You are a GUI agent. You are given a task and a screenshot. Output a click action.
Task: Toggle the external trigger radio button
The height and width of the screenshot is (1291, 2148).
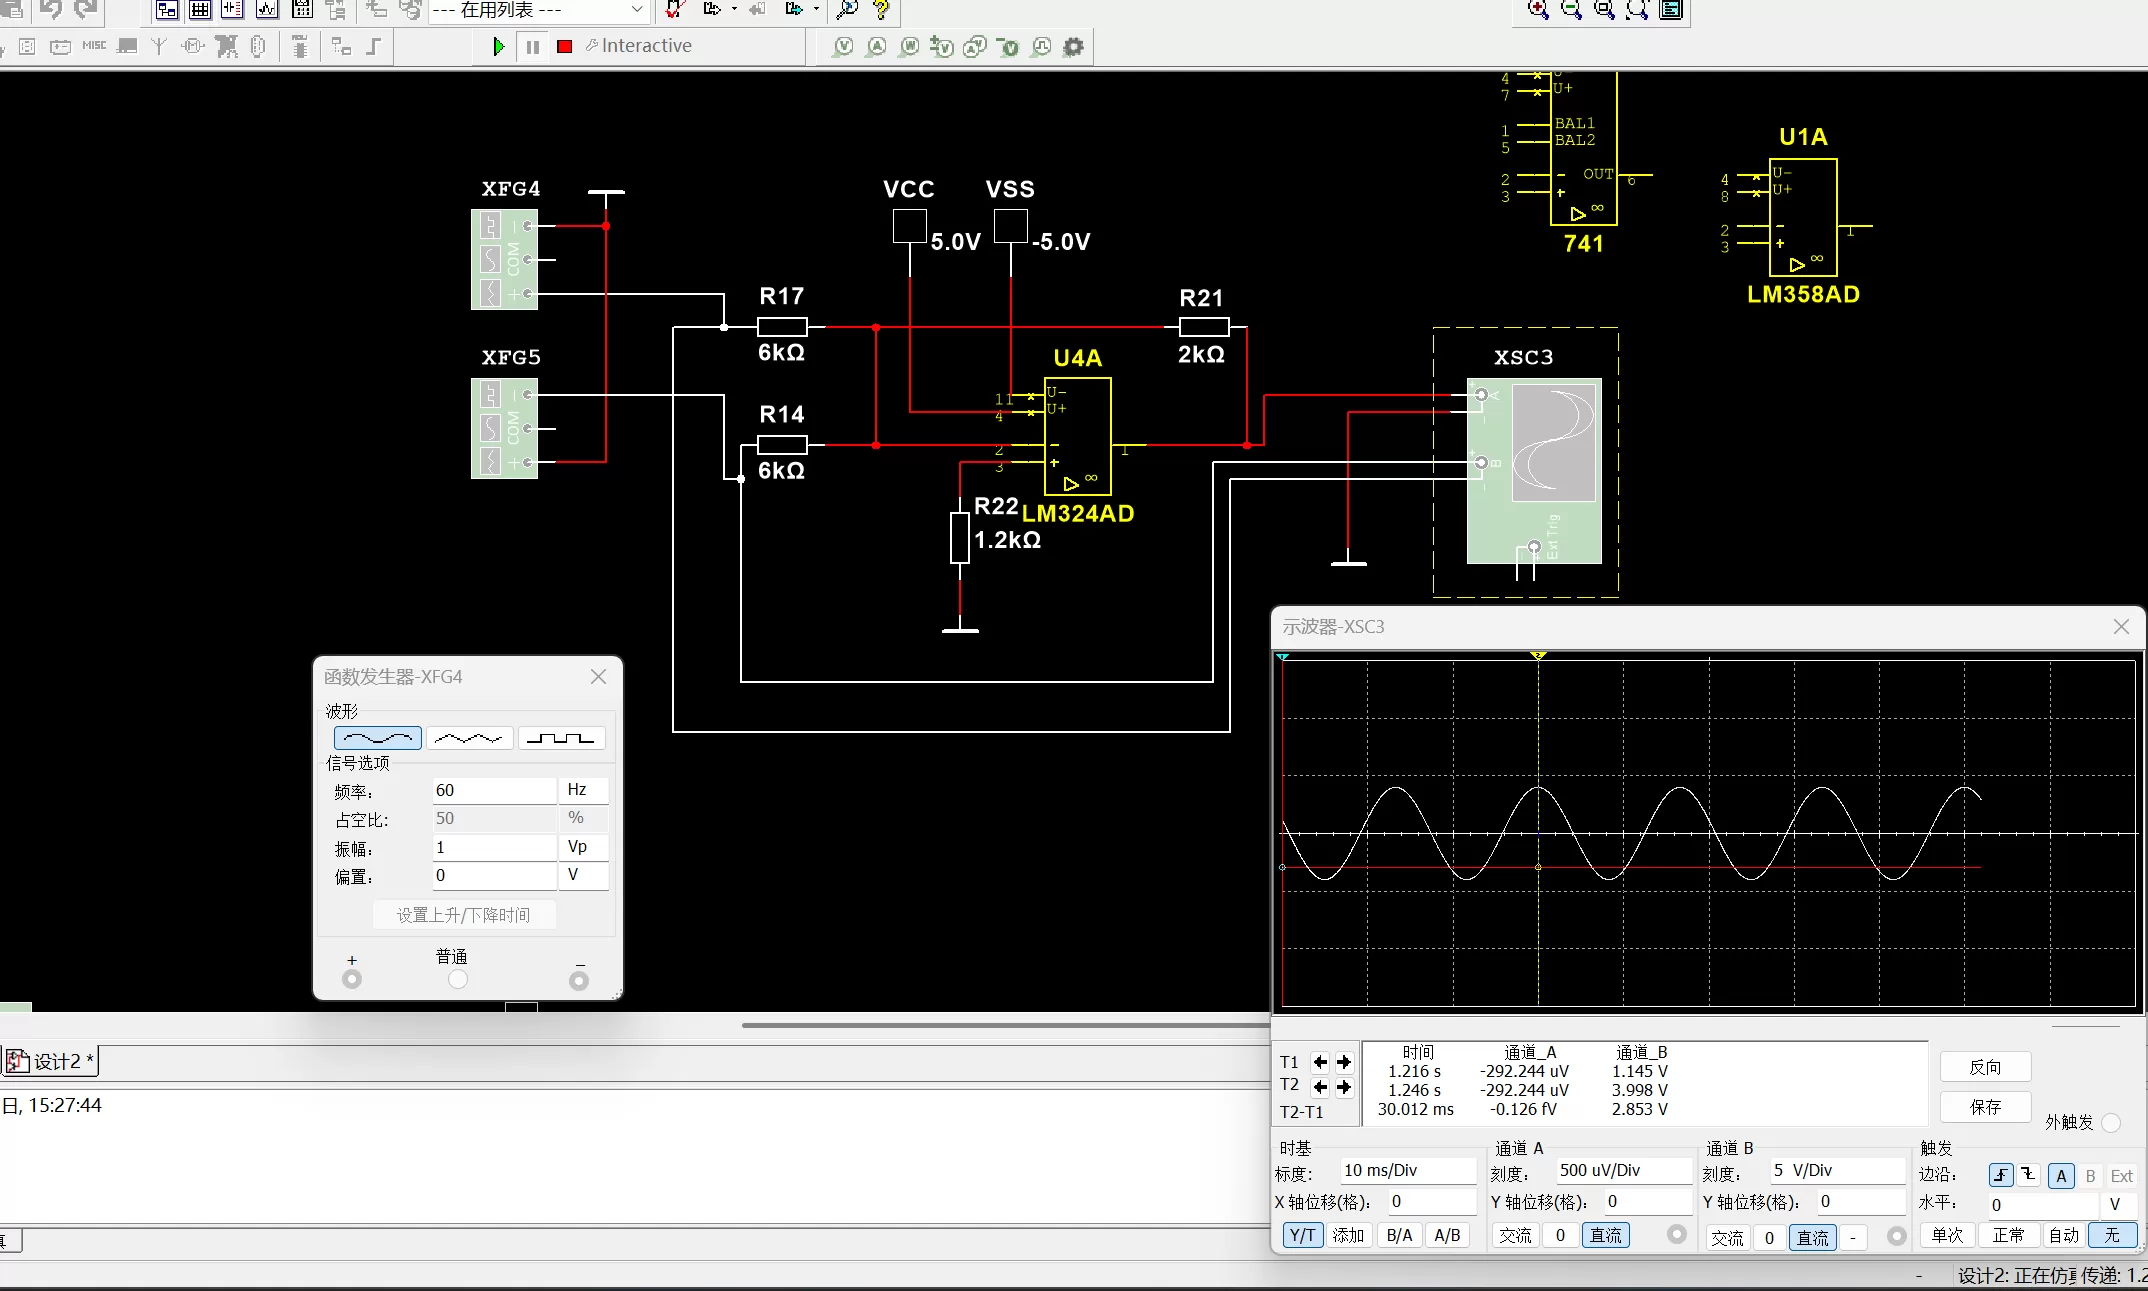(2110, 1122)
